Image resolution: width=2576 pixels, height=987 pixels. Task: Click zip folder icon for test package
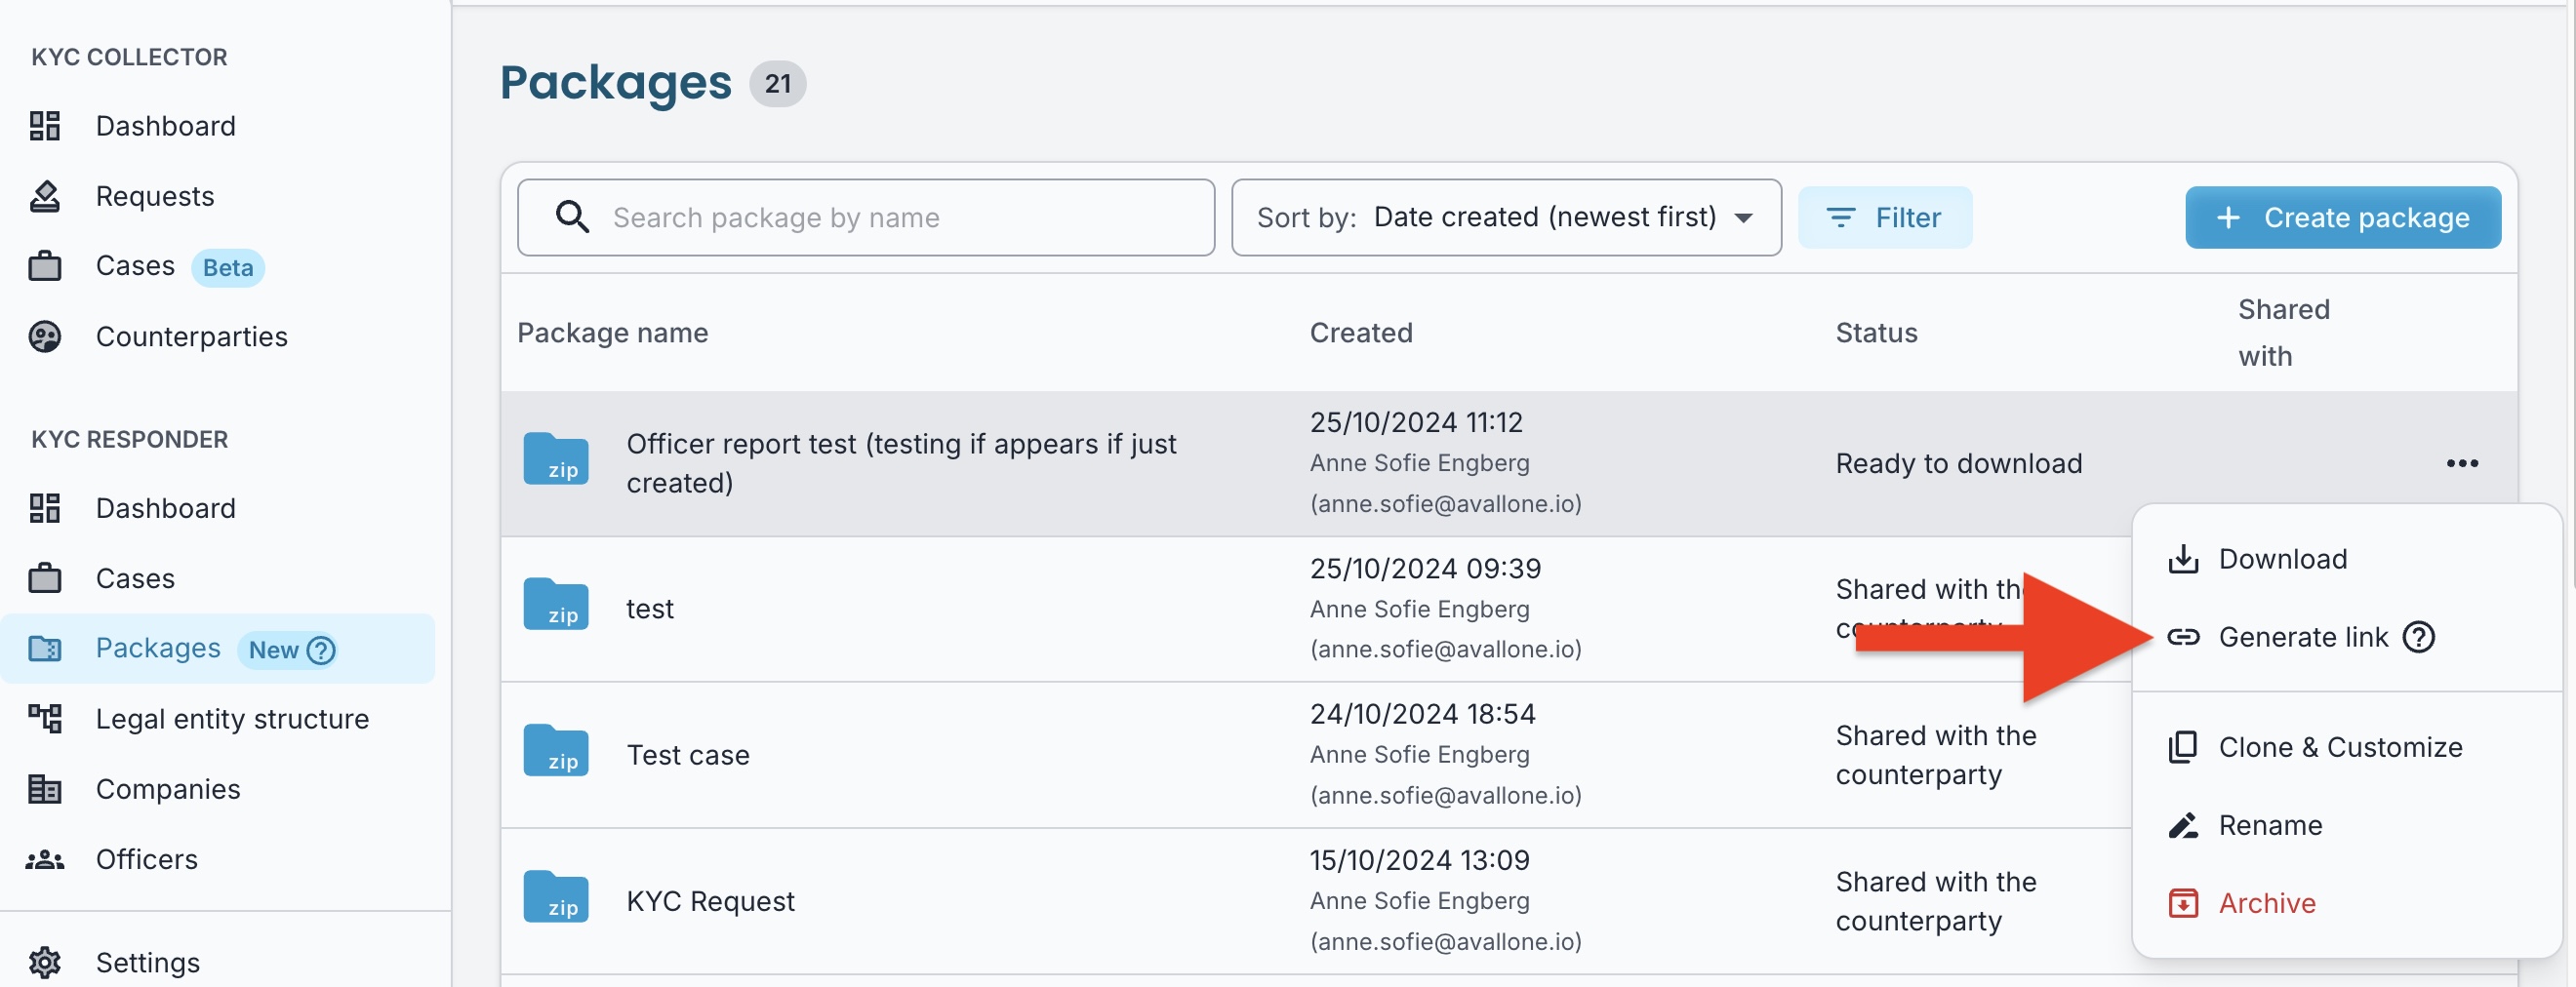(556, 604)
